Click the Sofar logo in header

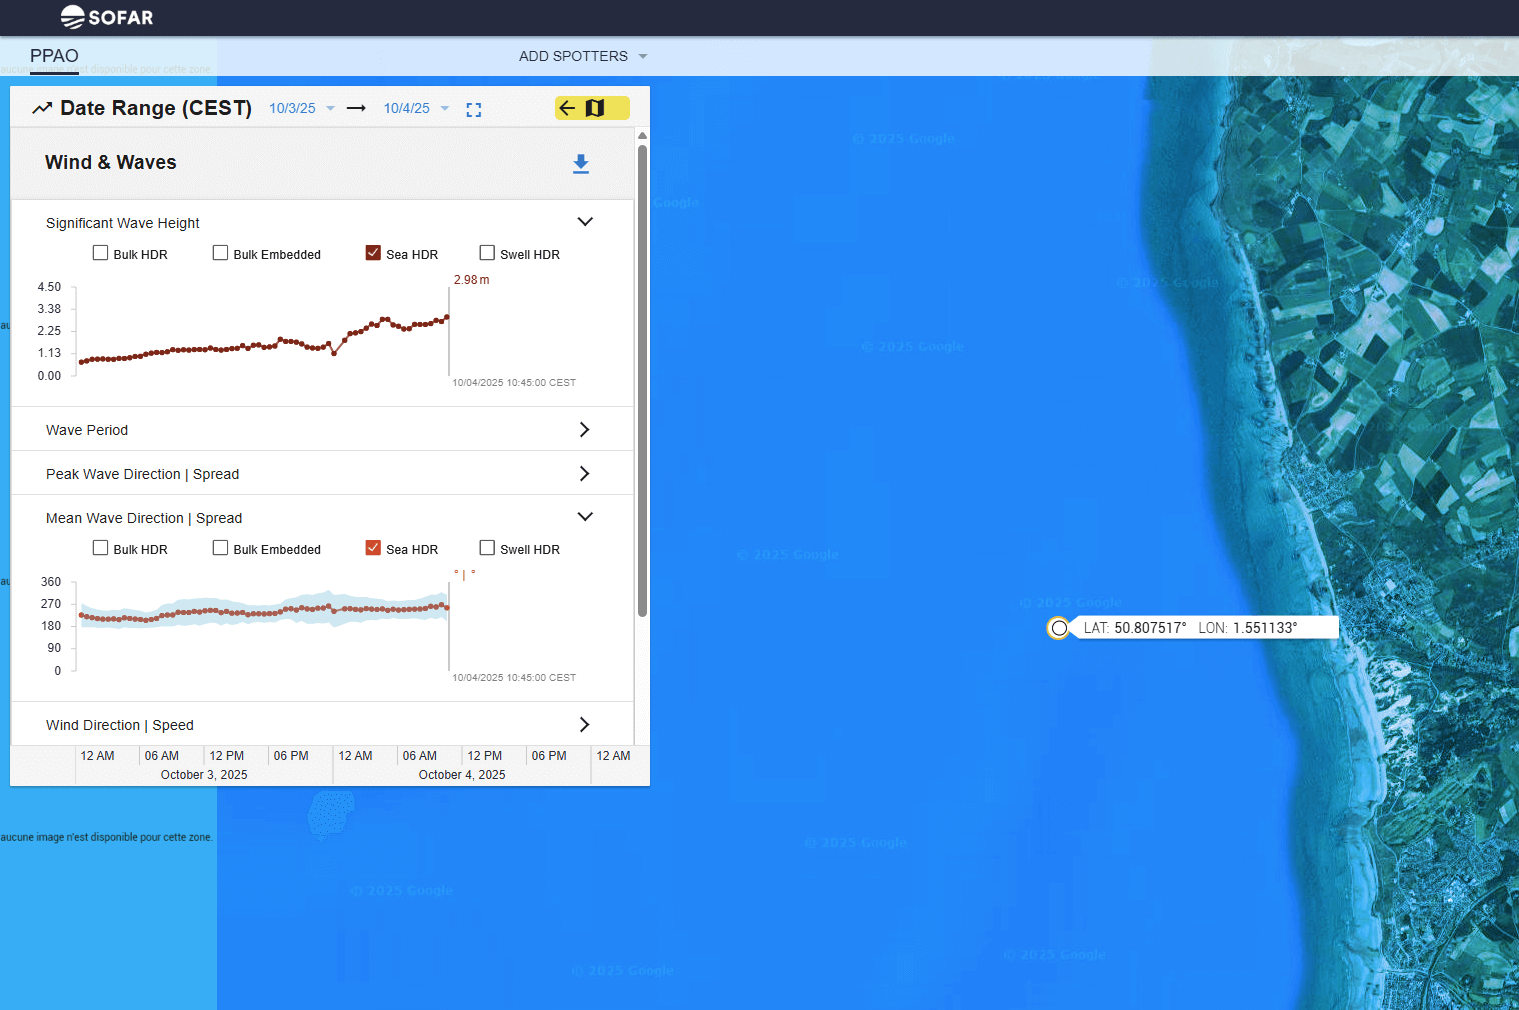tap(106, 17)
